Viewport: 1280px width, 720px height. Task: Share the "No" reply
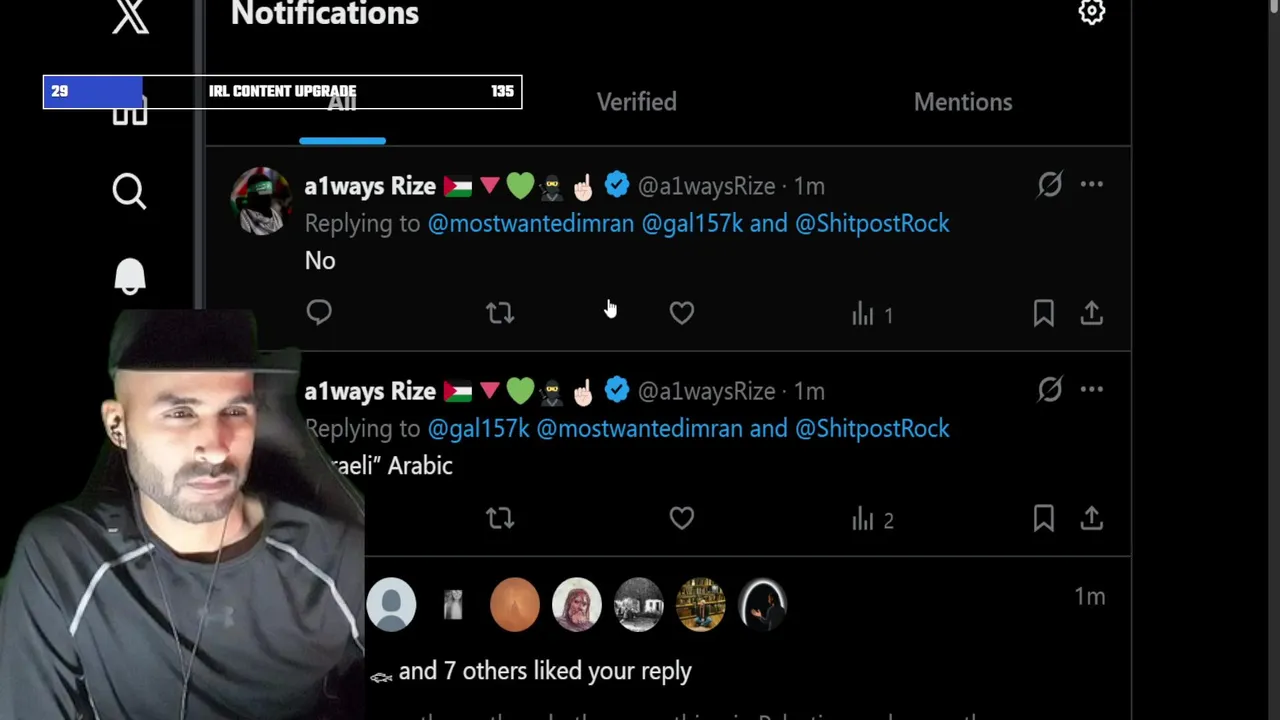tap(1091, 313)
